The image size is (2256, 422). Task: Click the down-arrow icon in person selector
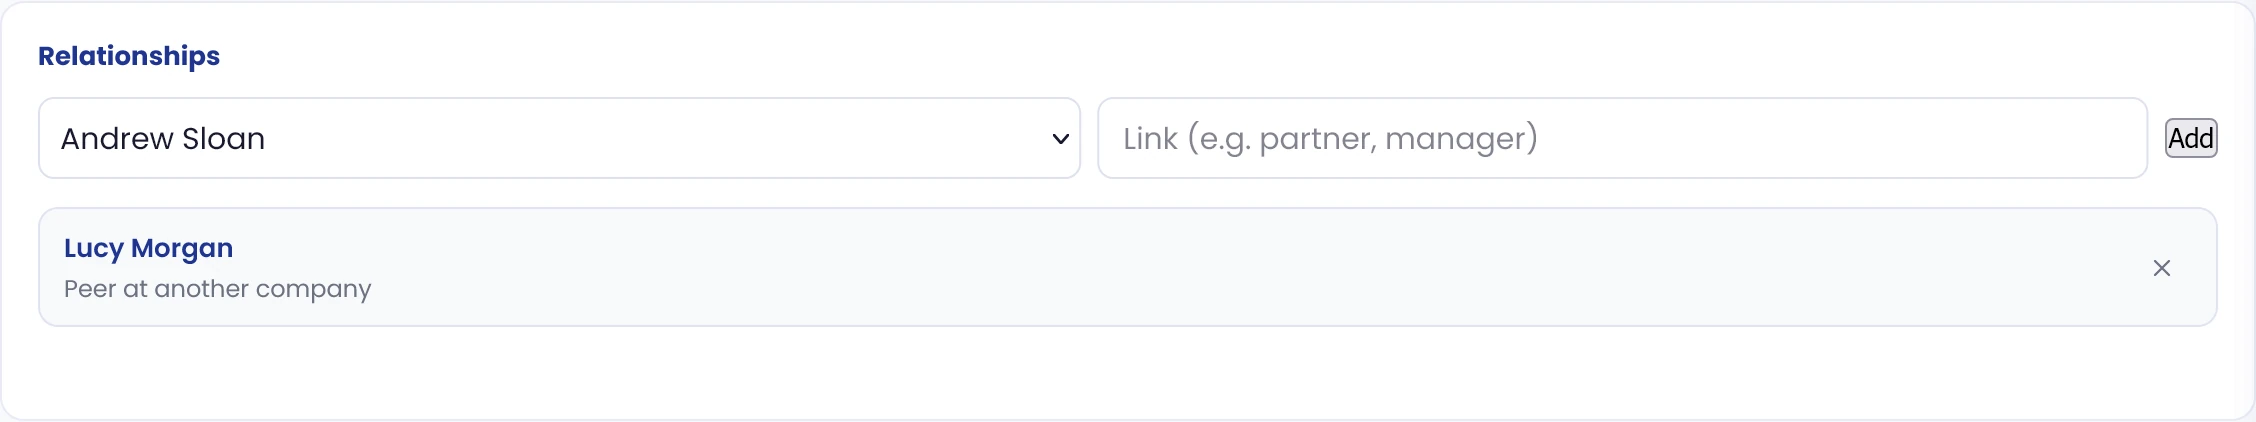(1061, 139)
